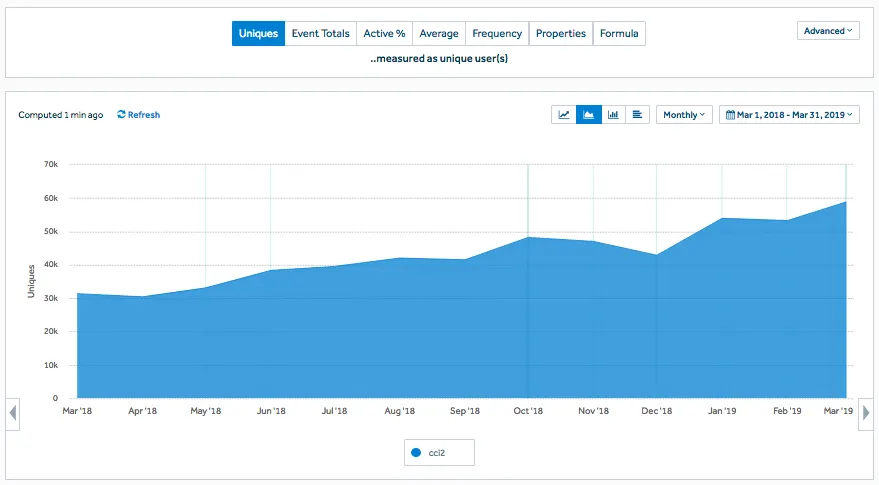Select the area chart view icon
879x485 pixels.
point(589,114)
